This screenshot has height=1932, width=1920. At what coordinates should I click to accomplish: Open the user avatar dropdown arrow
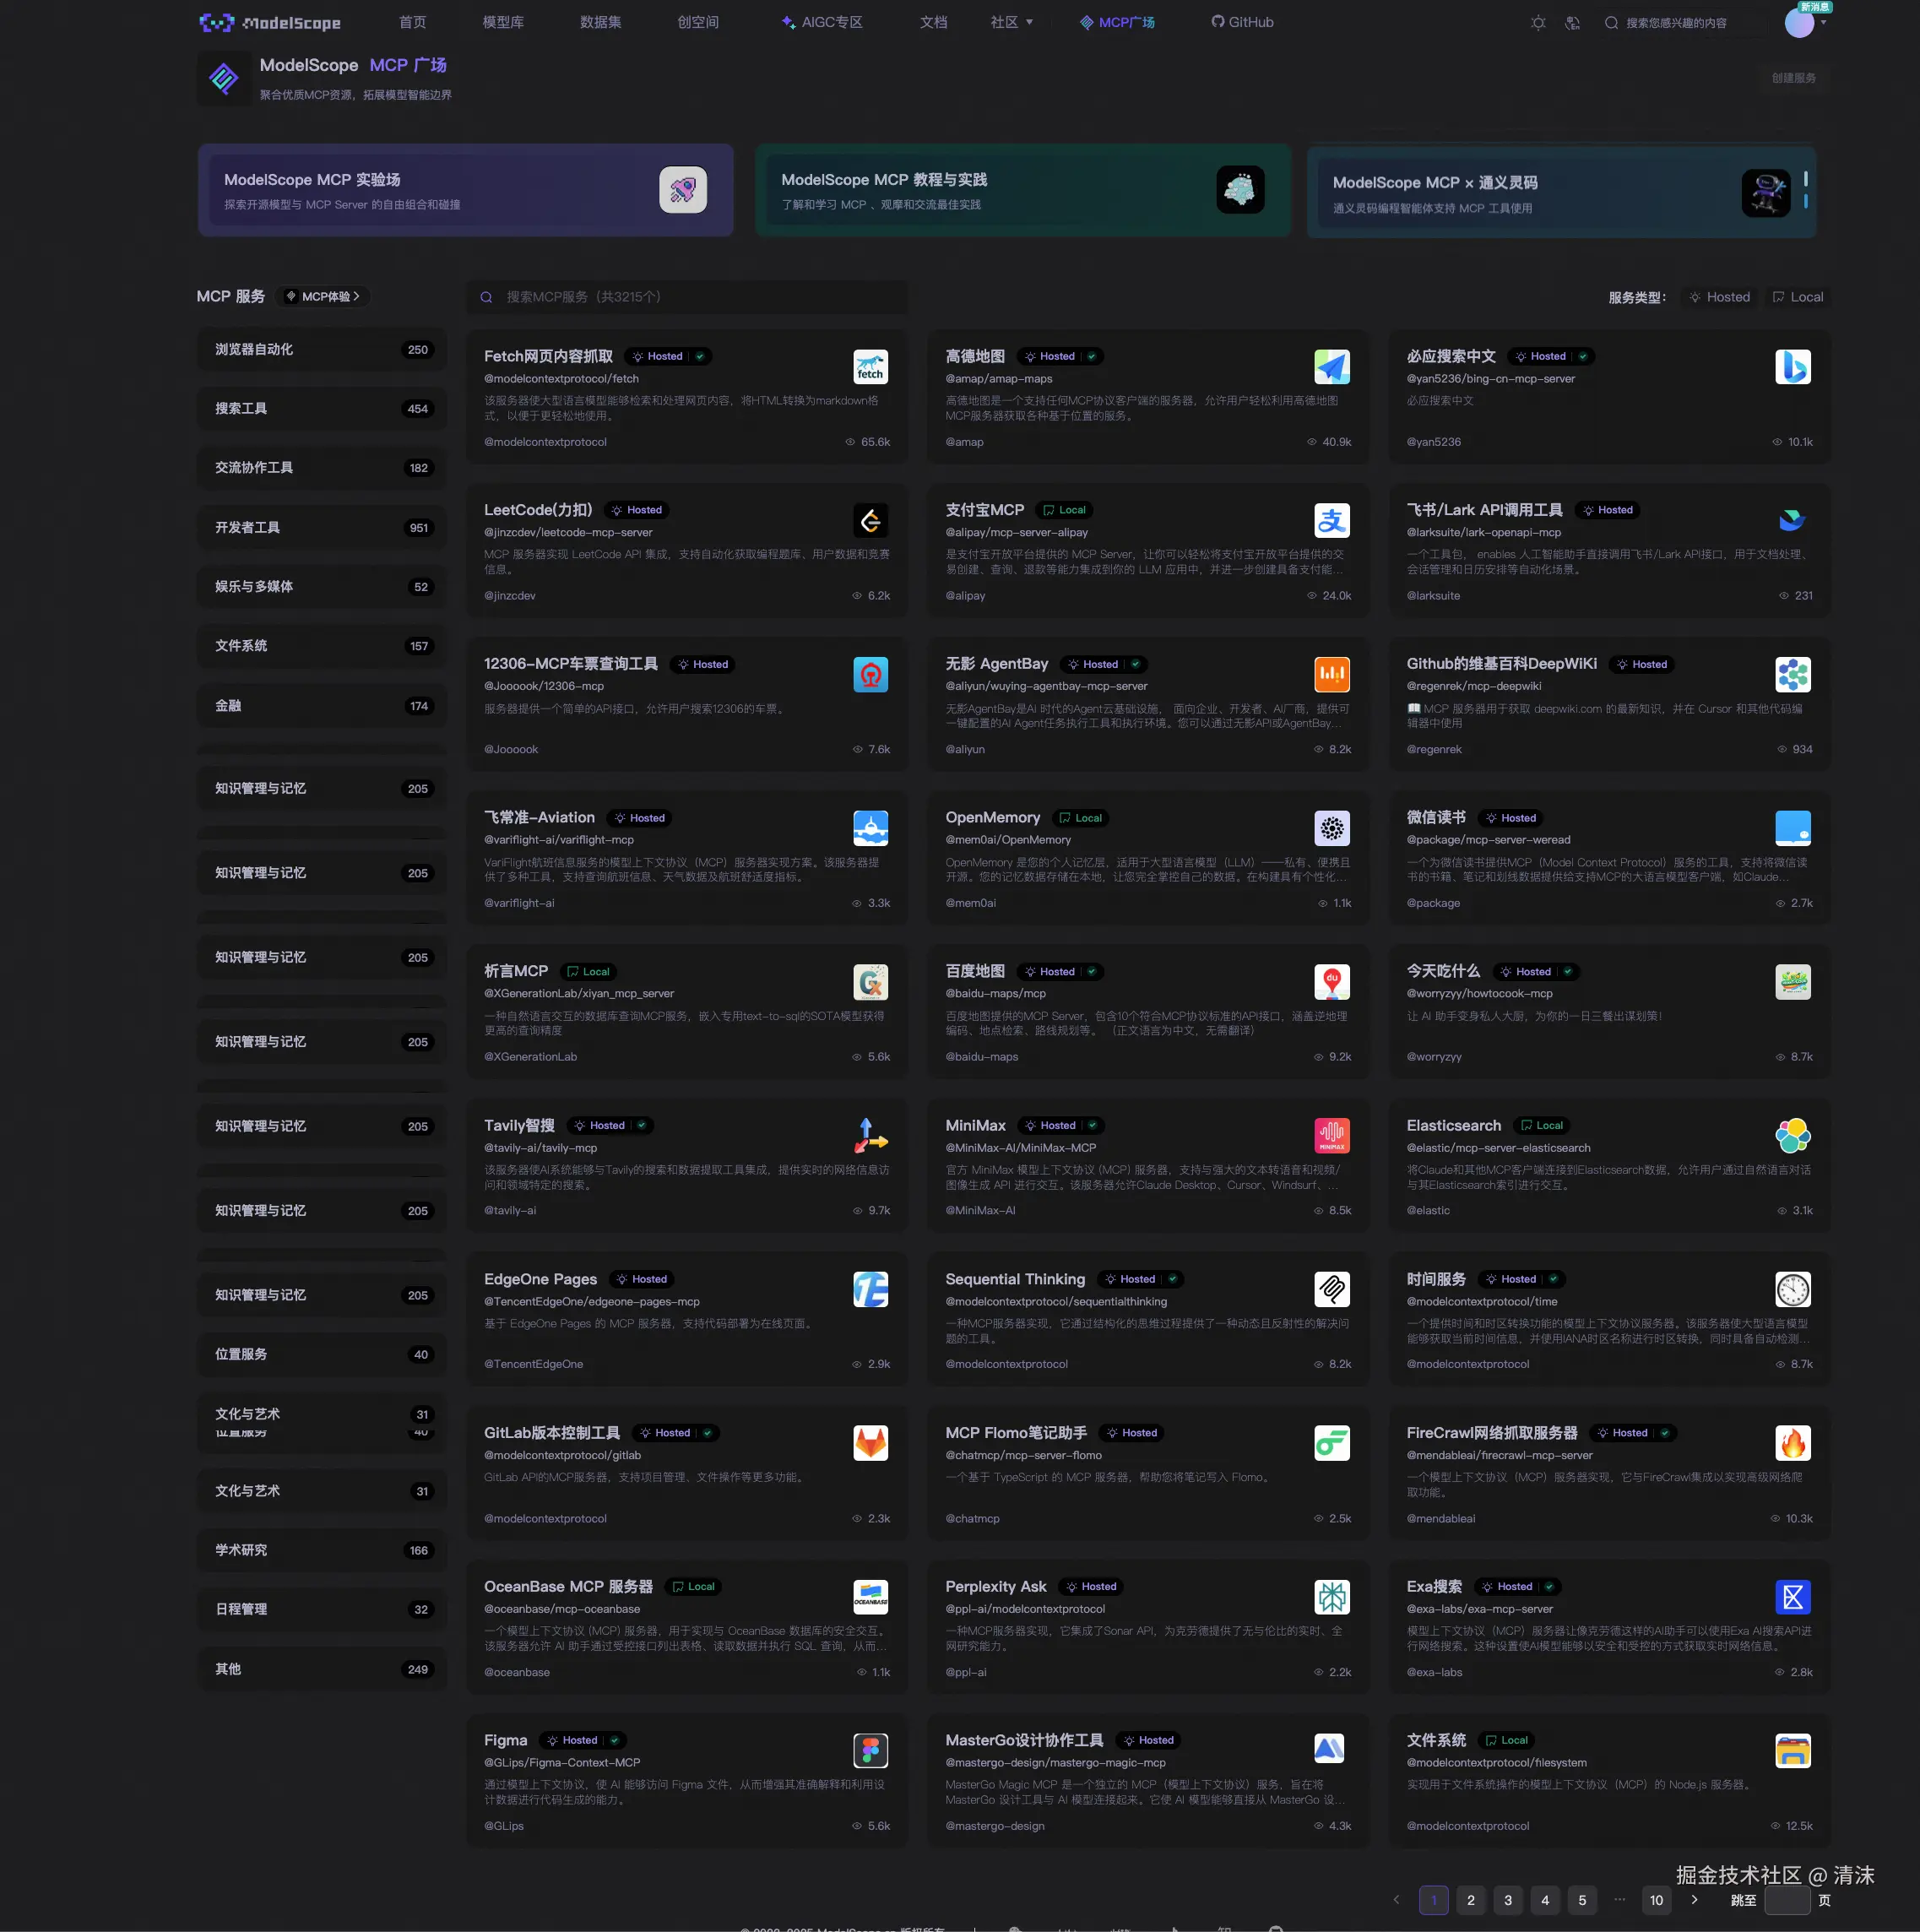click(x=1823, y=23)
